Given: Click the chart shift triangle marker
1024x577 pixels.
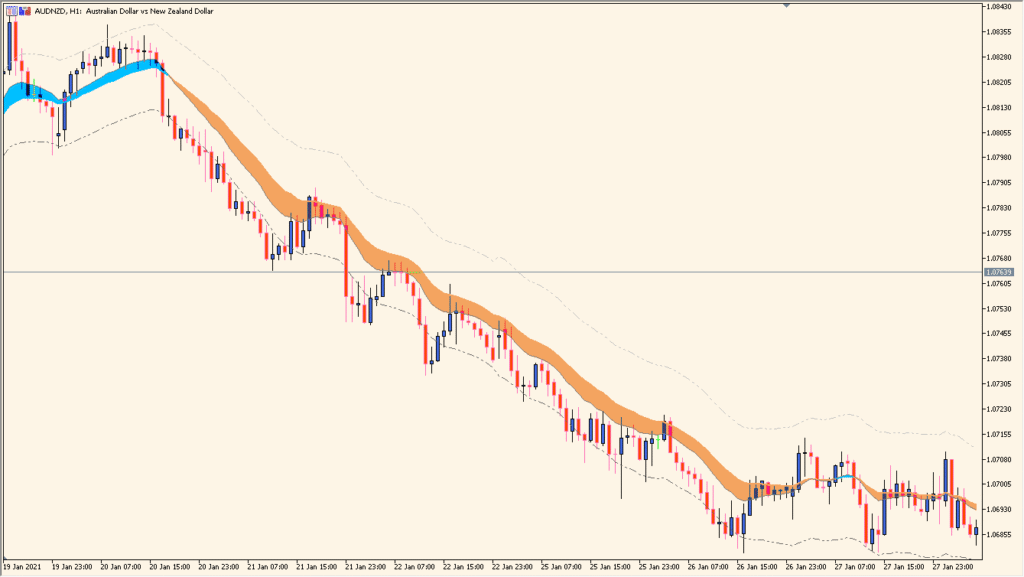Looking at the screenshot, I should click(786, 5).
